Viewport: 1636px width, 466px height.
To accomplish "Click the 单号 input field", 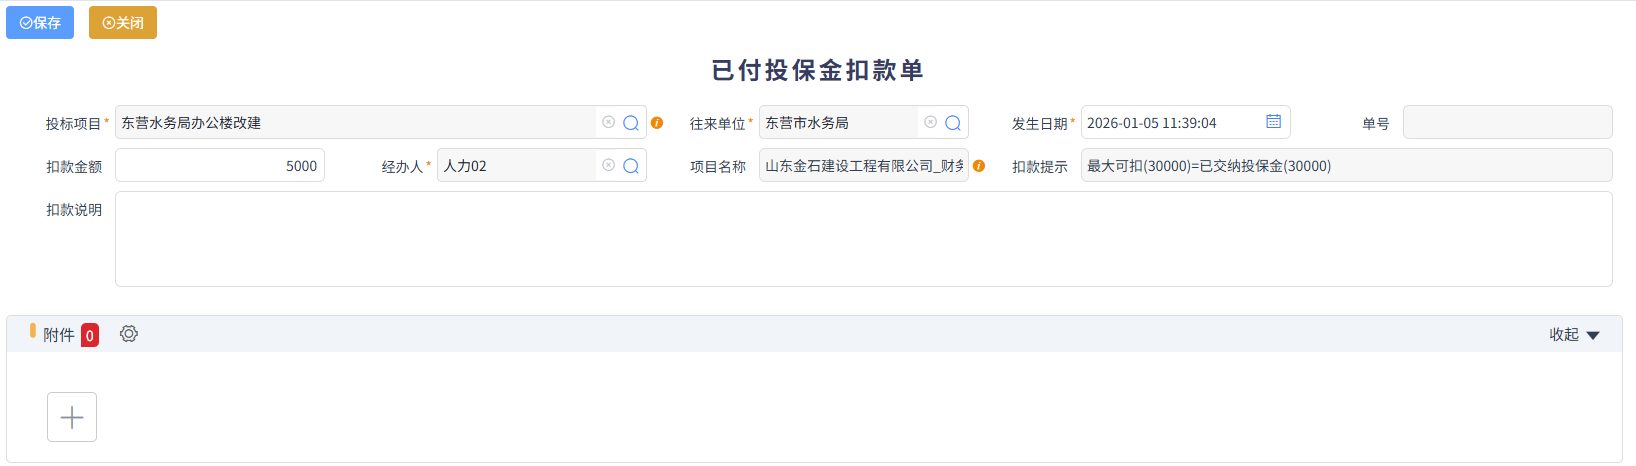I will point(1507,123).
